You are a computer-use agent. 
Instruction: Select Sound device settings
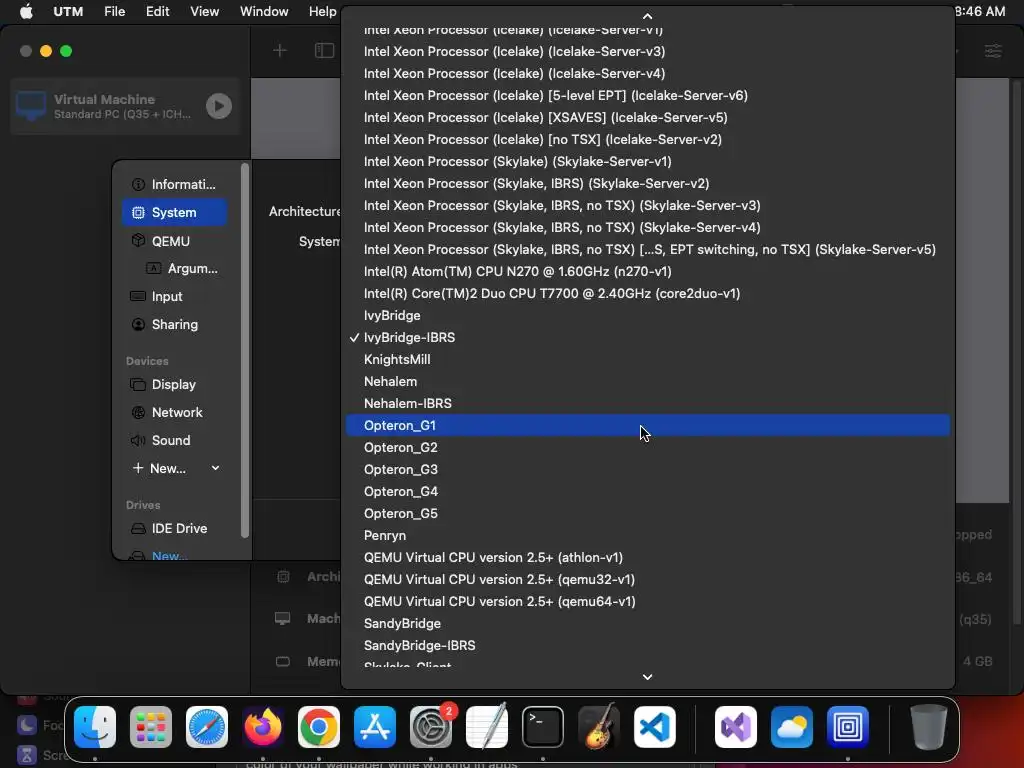[x=174, y=441]
